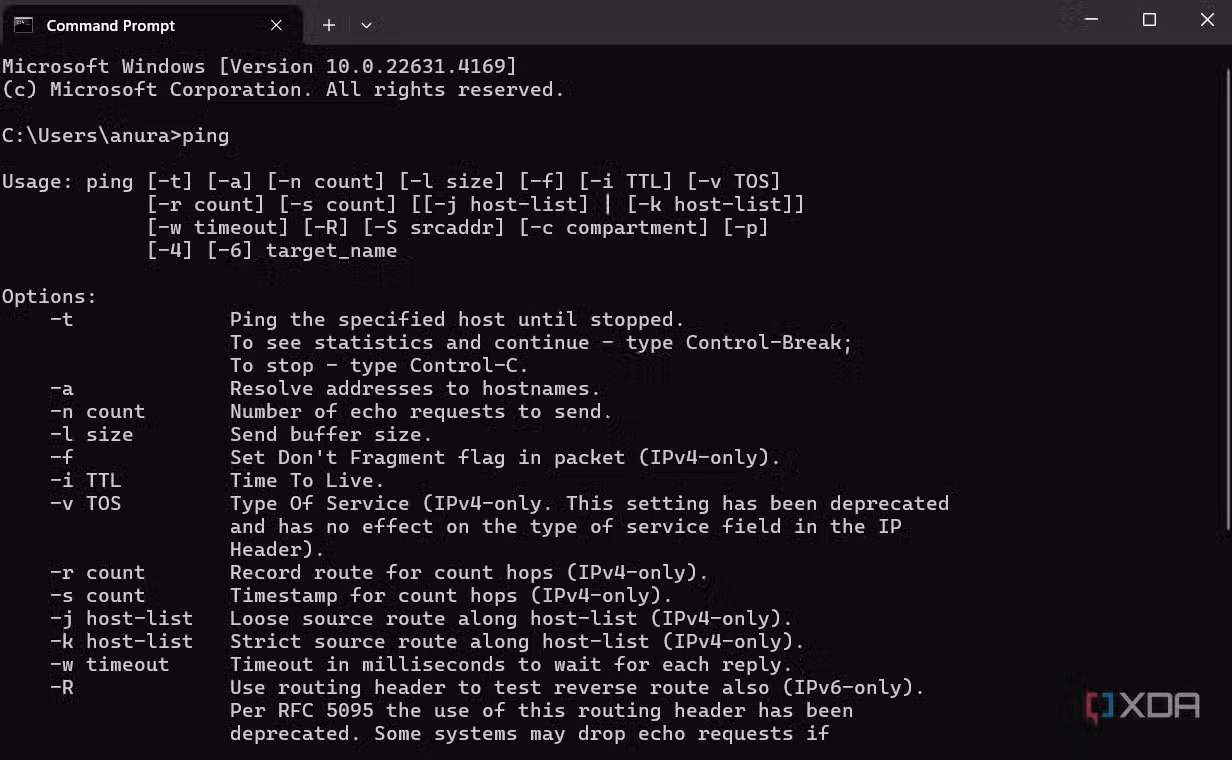Click the typed 'ping' command text
This screenshot has width=1232, height=760.
[205, 136]
